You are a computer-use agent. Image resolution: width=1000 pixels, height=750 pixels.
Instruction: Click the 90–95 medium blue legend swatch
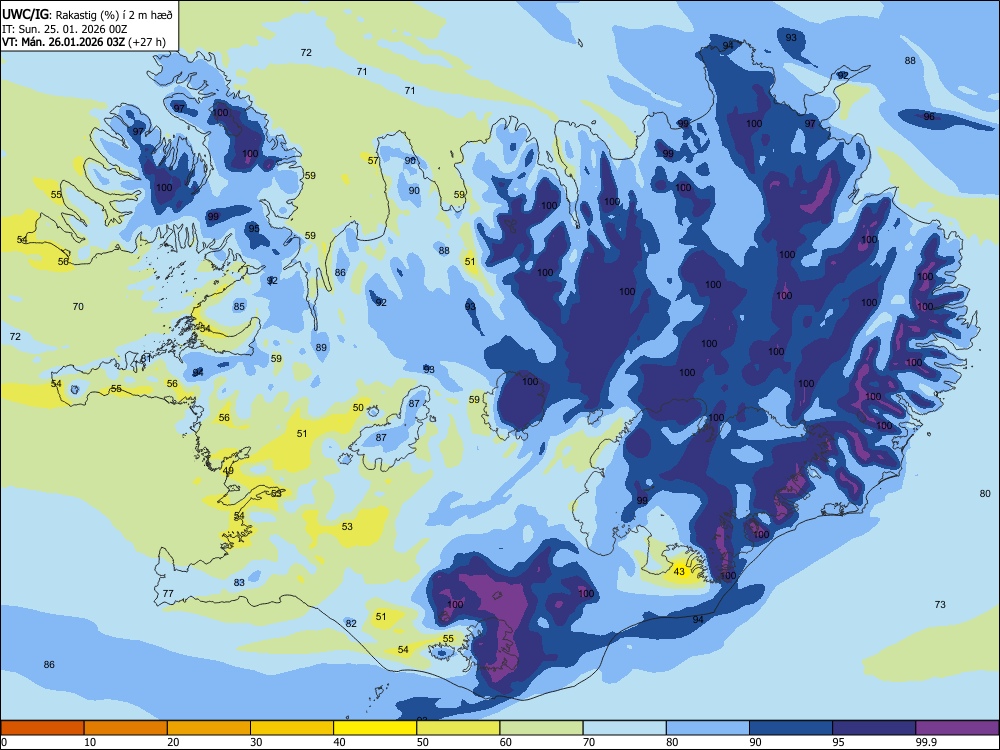791,728
